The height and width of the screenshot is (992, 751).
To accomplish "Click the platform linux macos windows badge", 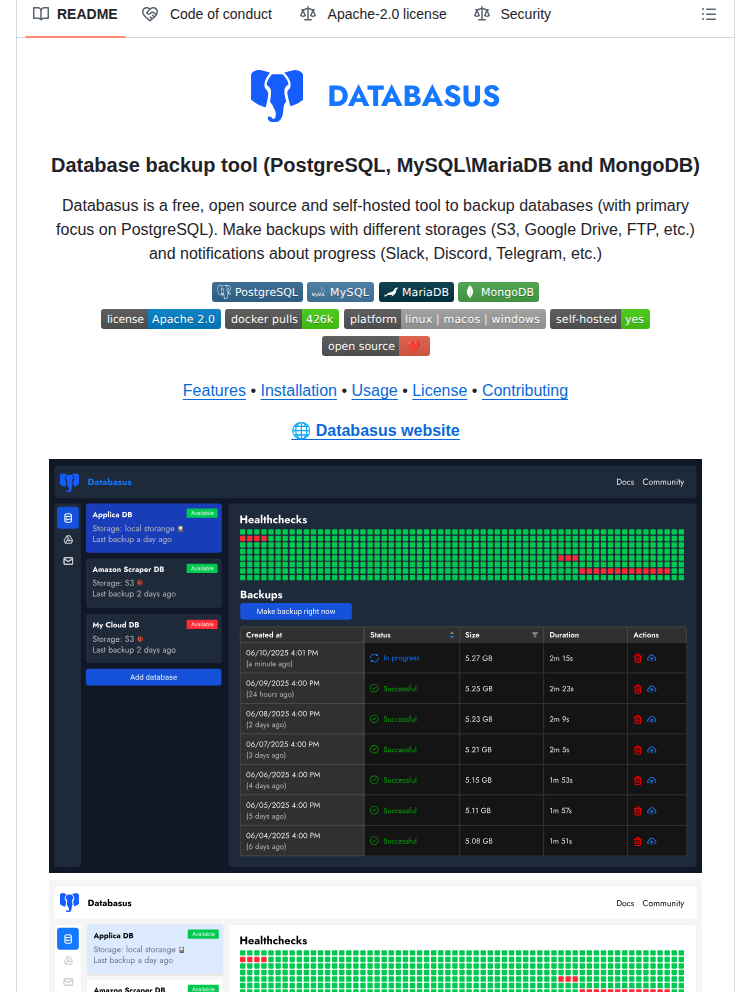I will (x=445, y=319).
